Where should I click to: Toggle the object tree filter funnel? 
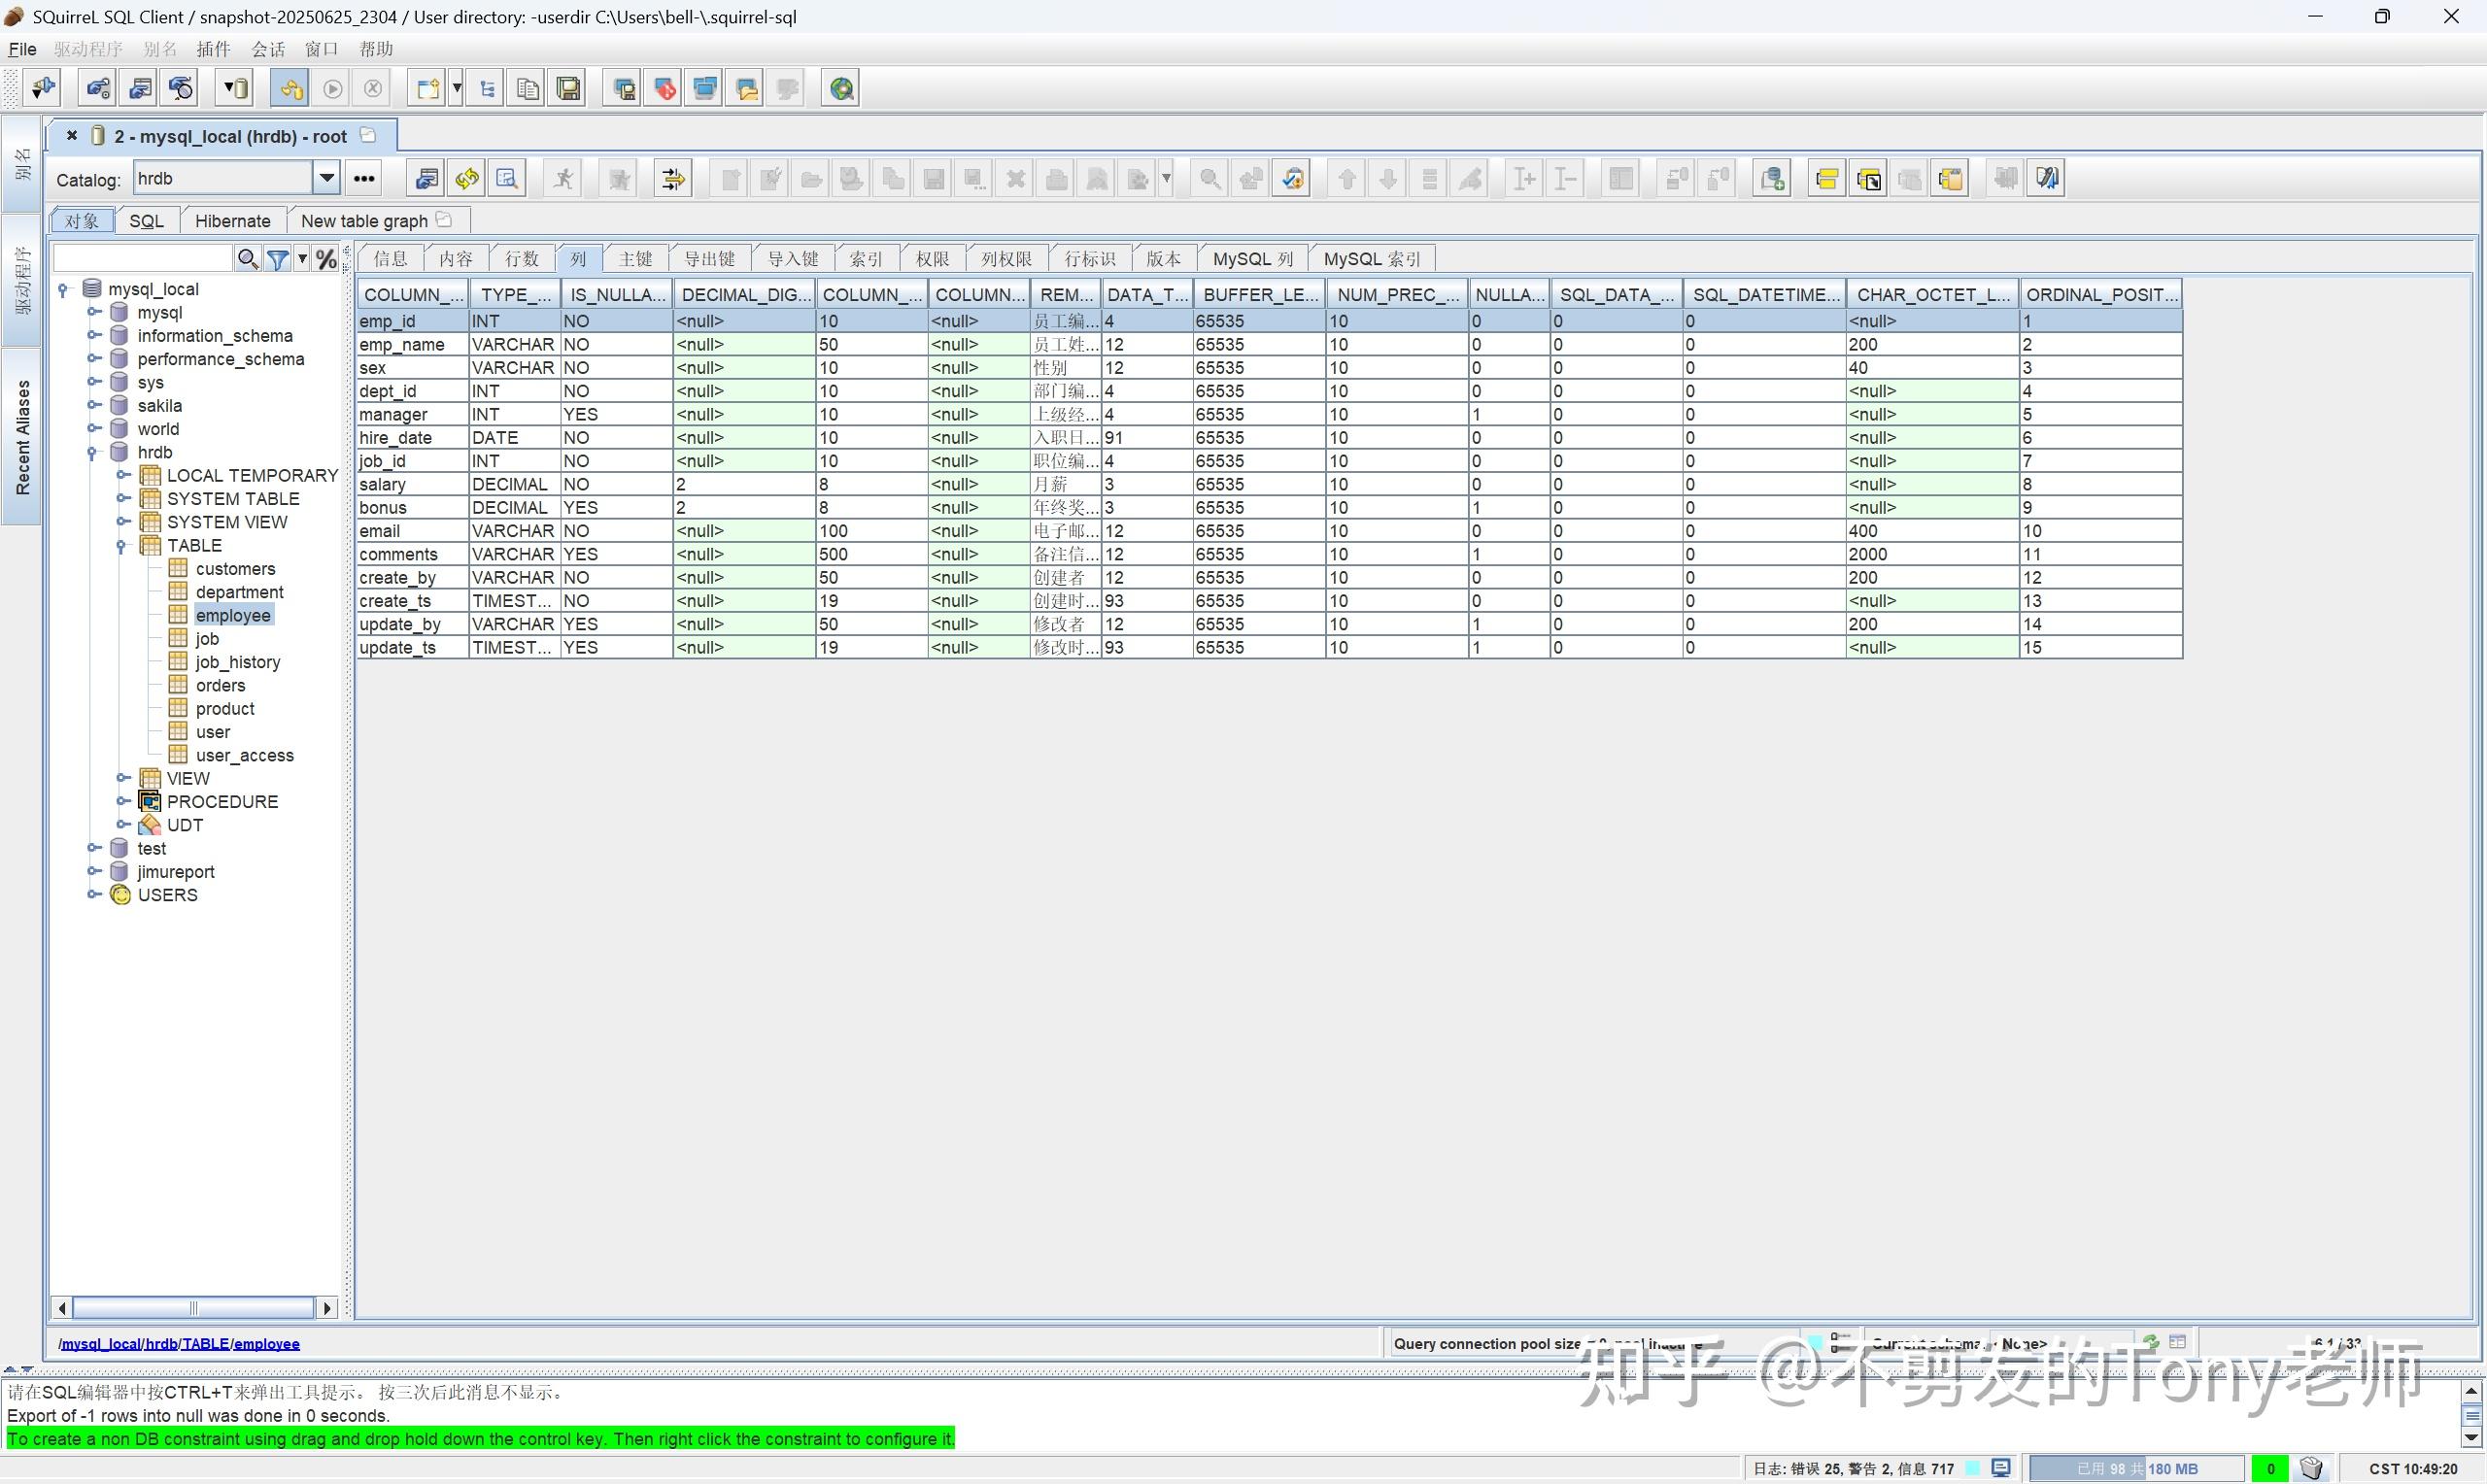coord(279,257)
